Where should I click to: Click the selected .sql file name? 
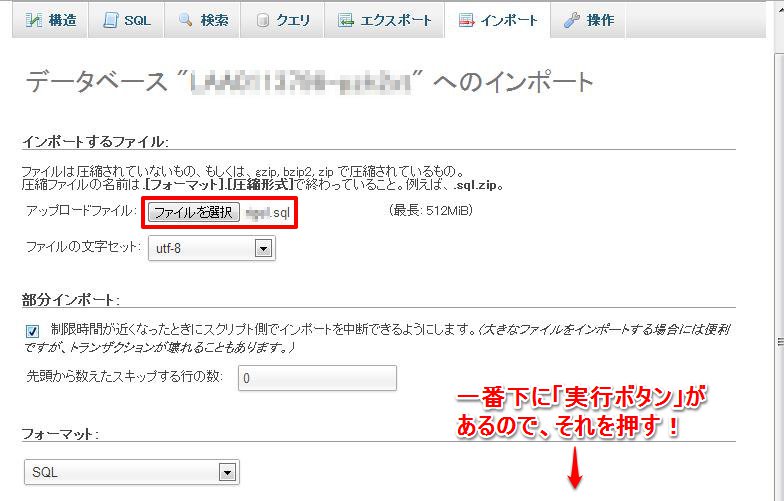268,212
